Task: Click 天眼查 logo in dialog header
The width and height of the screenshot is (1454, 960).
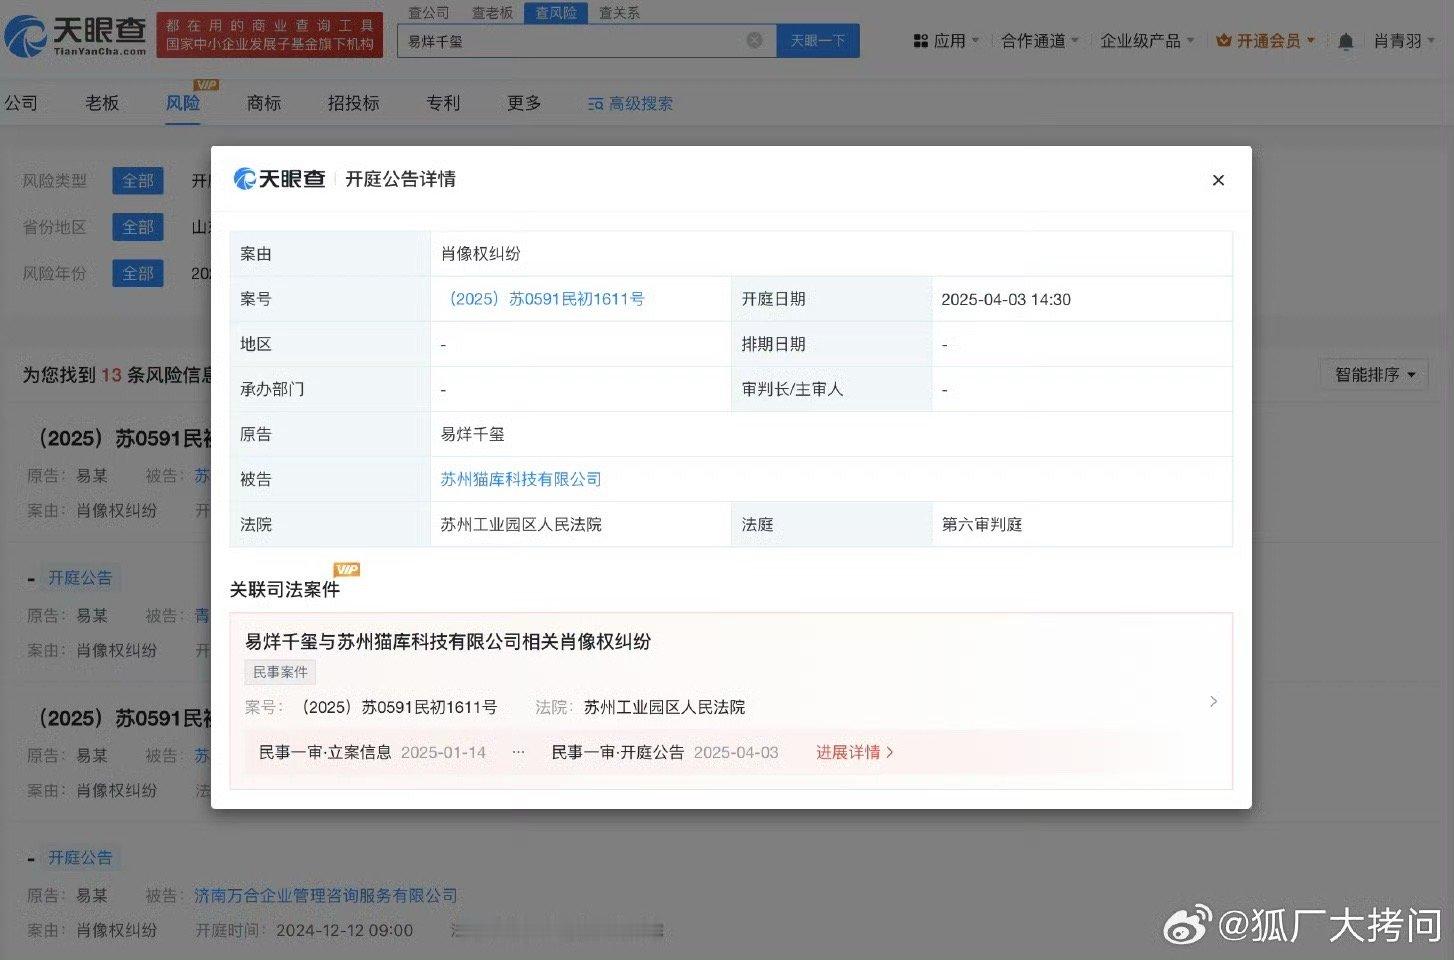Action: (279, 179)
